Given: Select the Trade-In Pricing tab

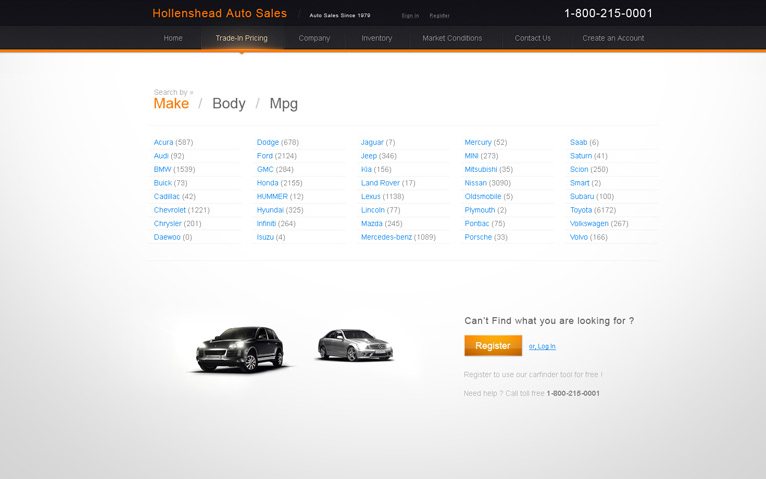Looking at the screenshot, I should (x=241, y=38).
